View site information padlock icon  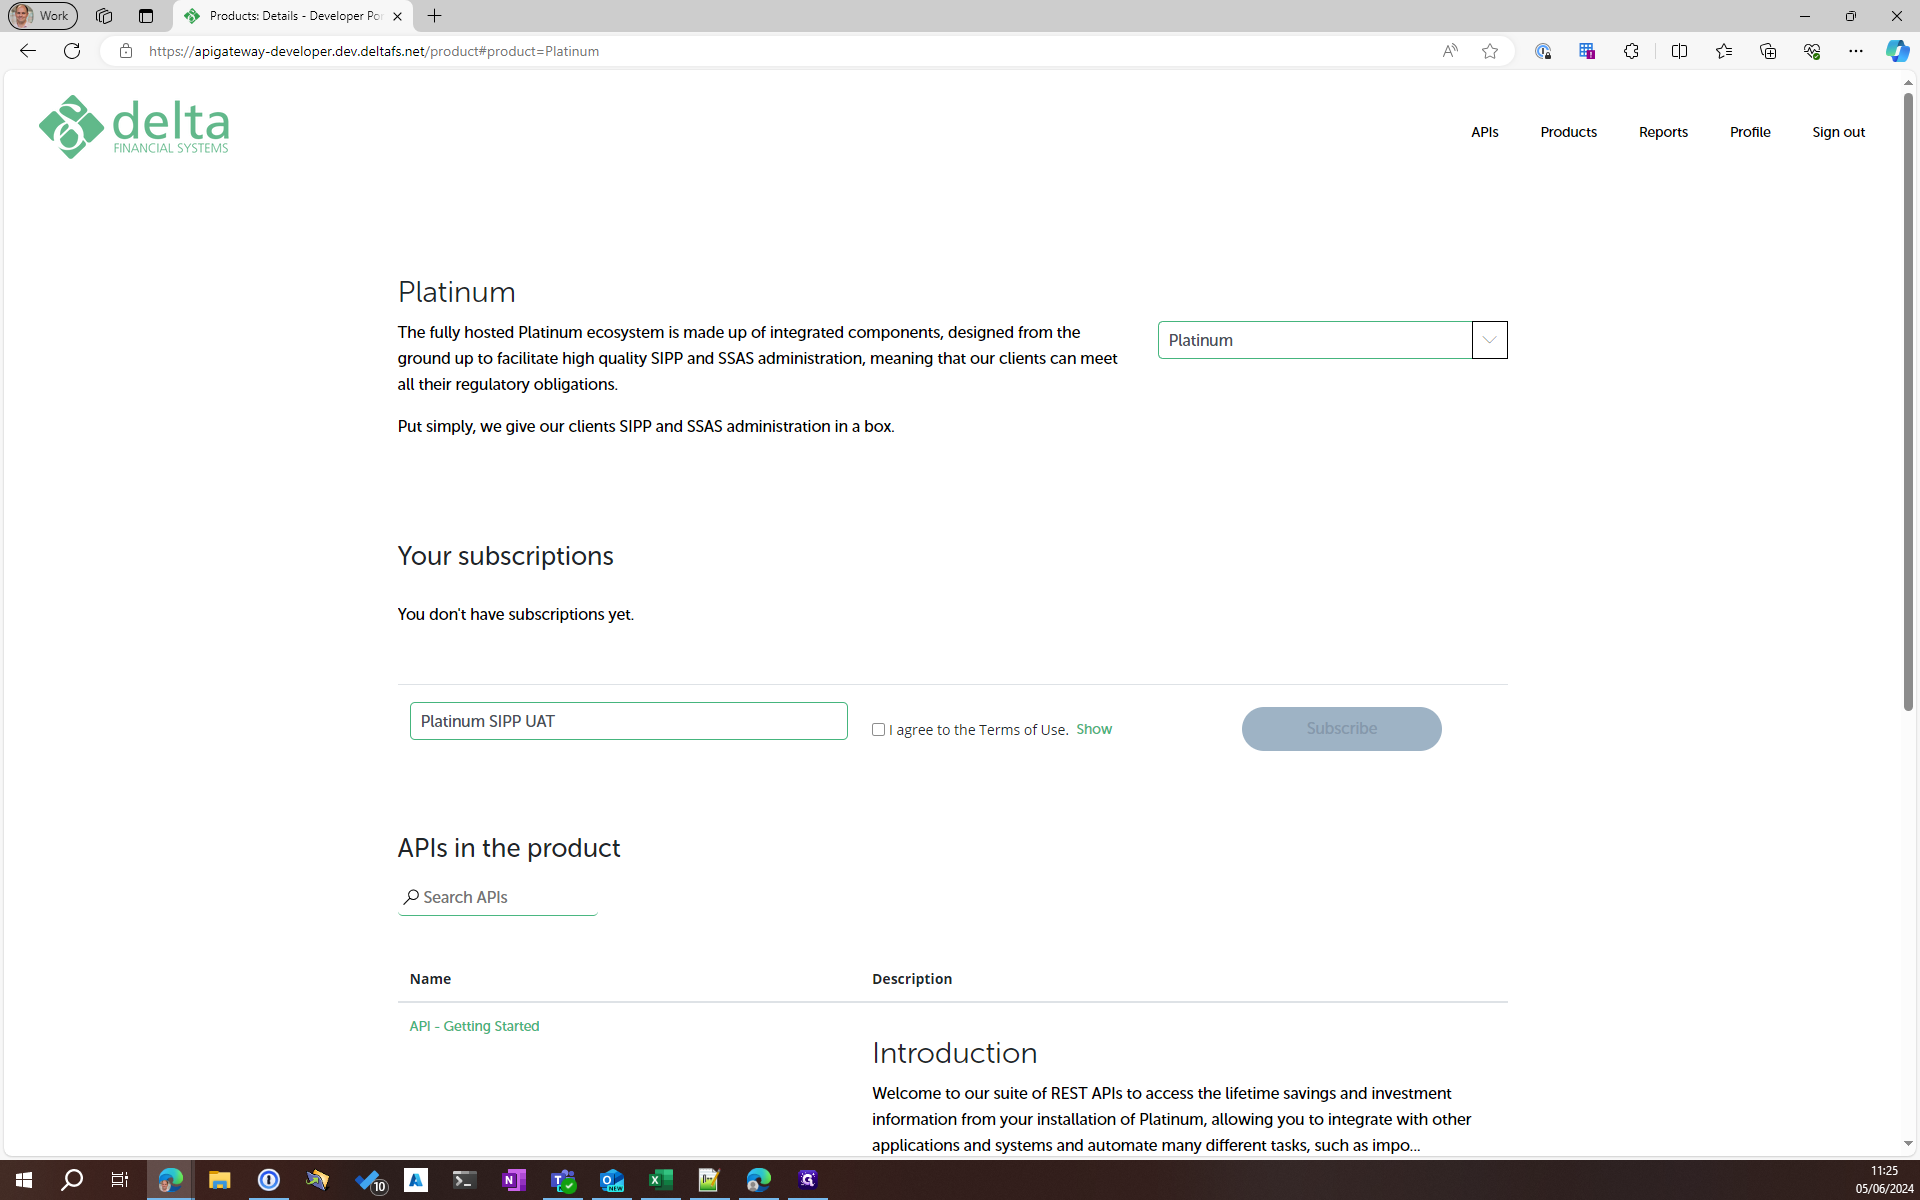(x=126, y=51)
